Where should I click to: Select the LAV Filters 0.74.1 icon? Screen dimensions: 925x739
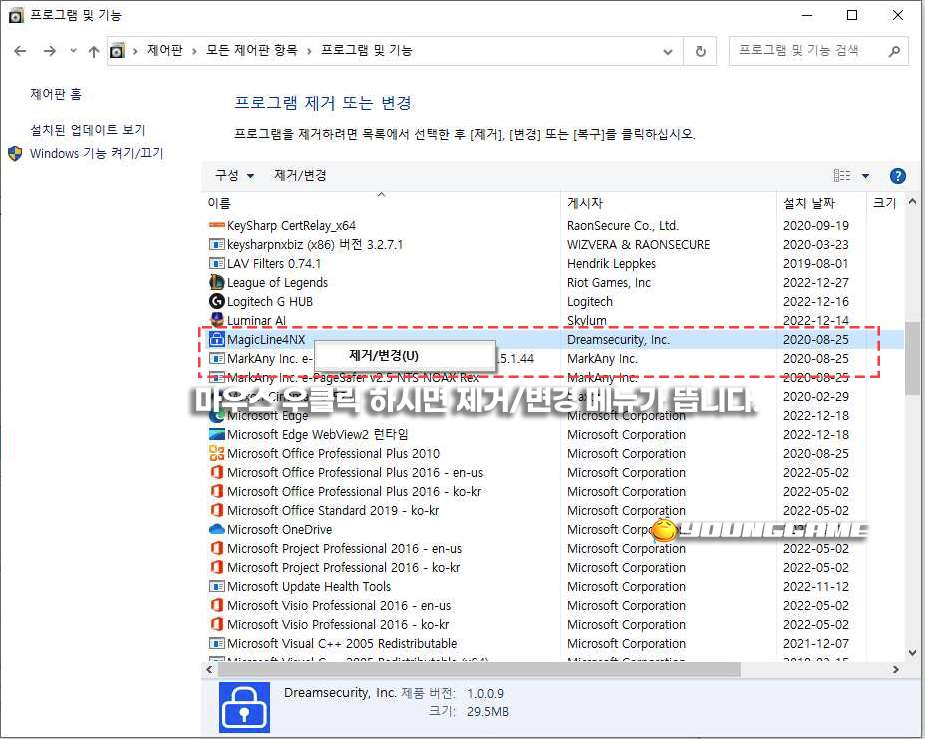(217, 263)
